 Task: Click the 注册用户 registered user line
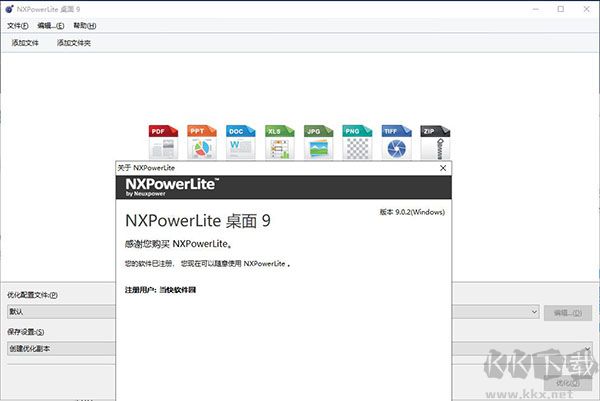click(160, 290)
